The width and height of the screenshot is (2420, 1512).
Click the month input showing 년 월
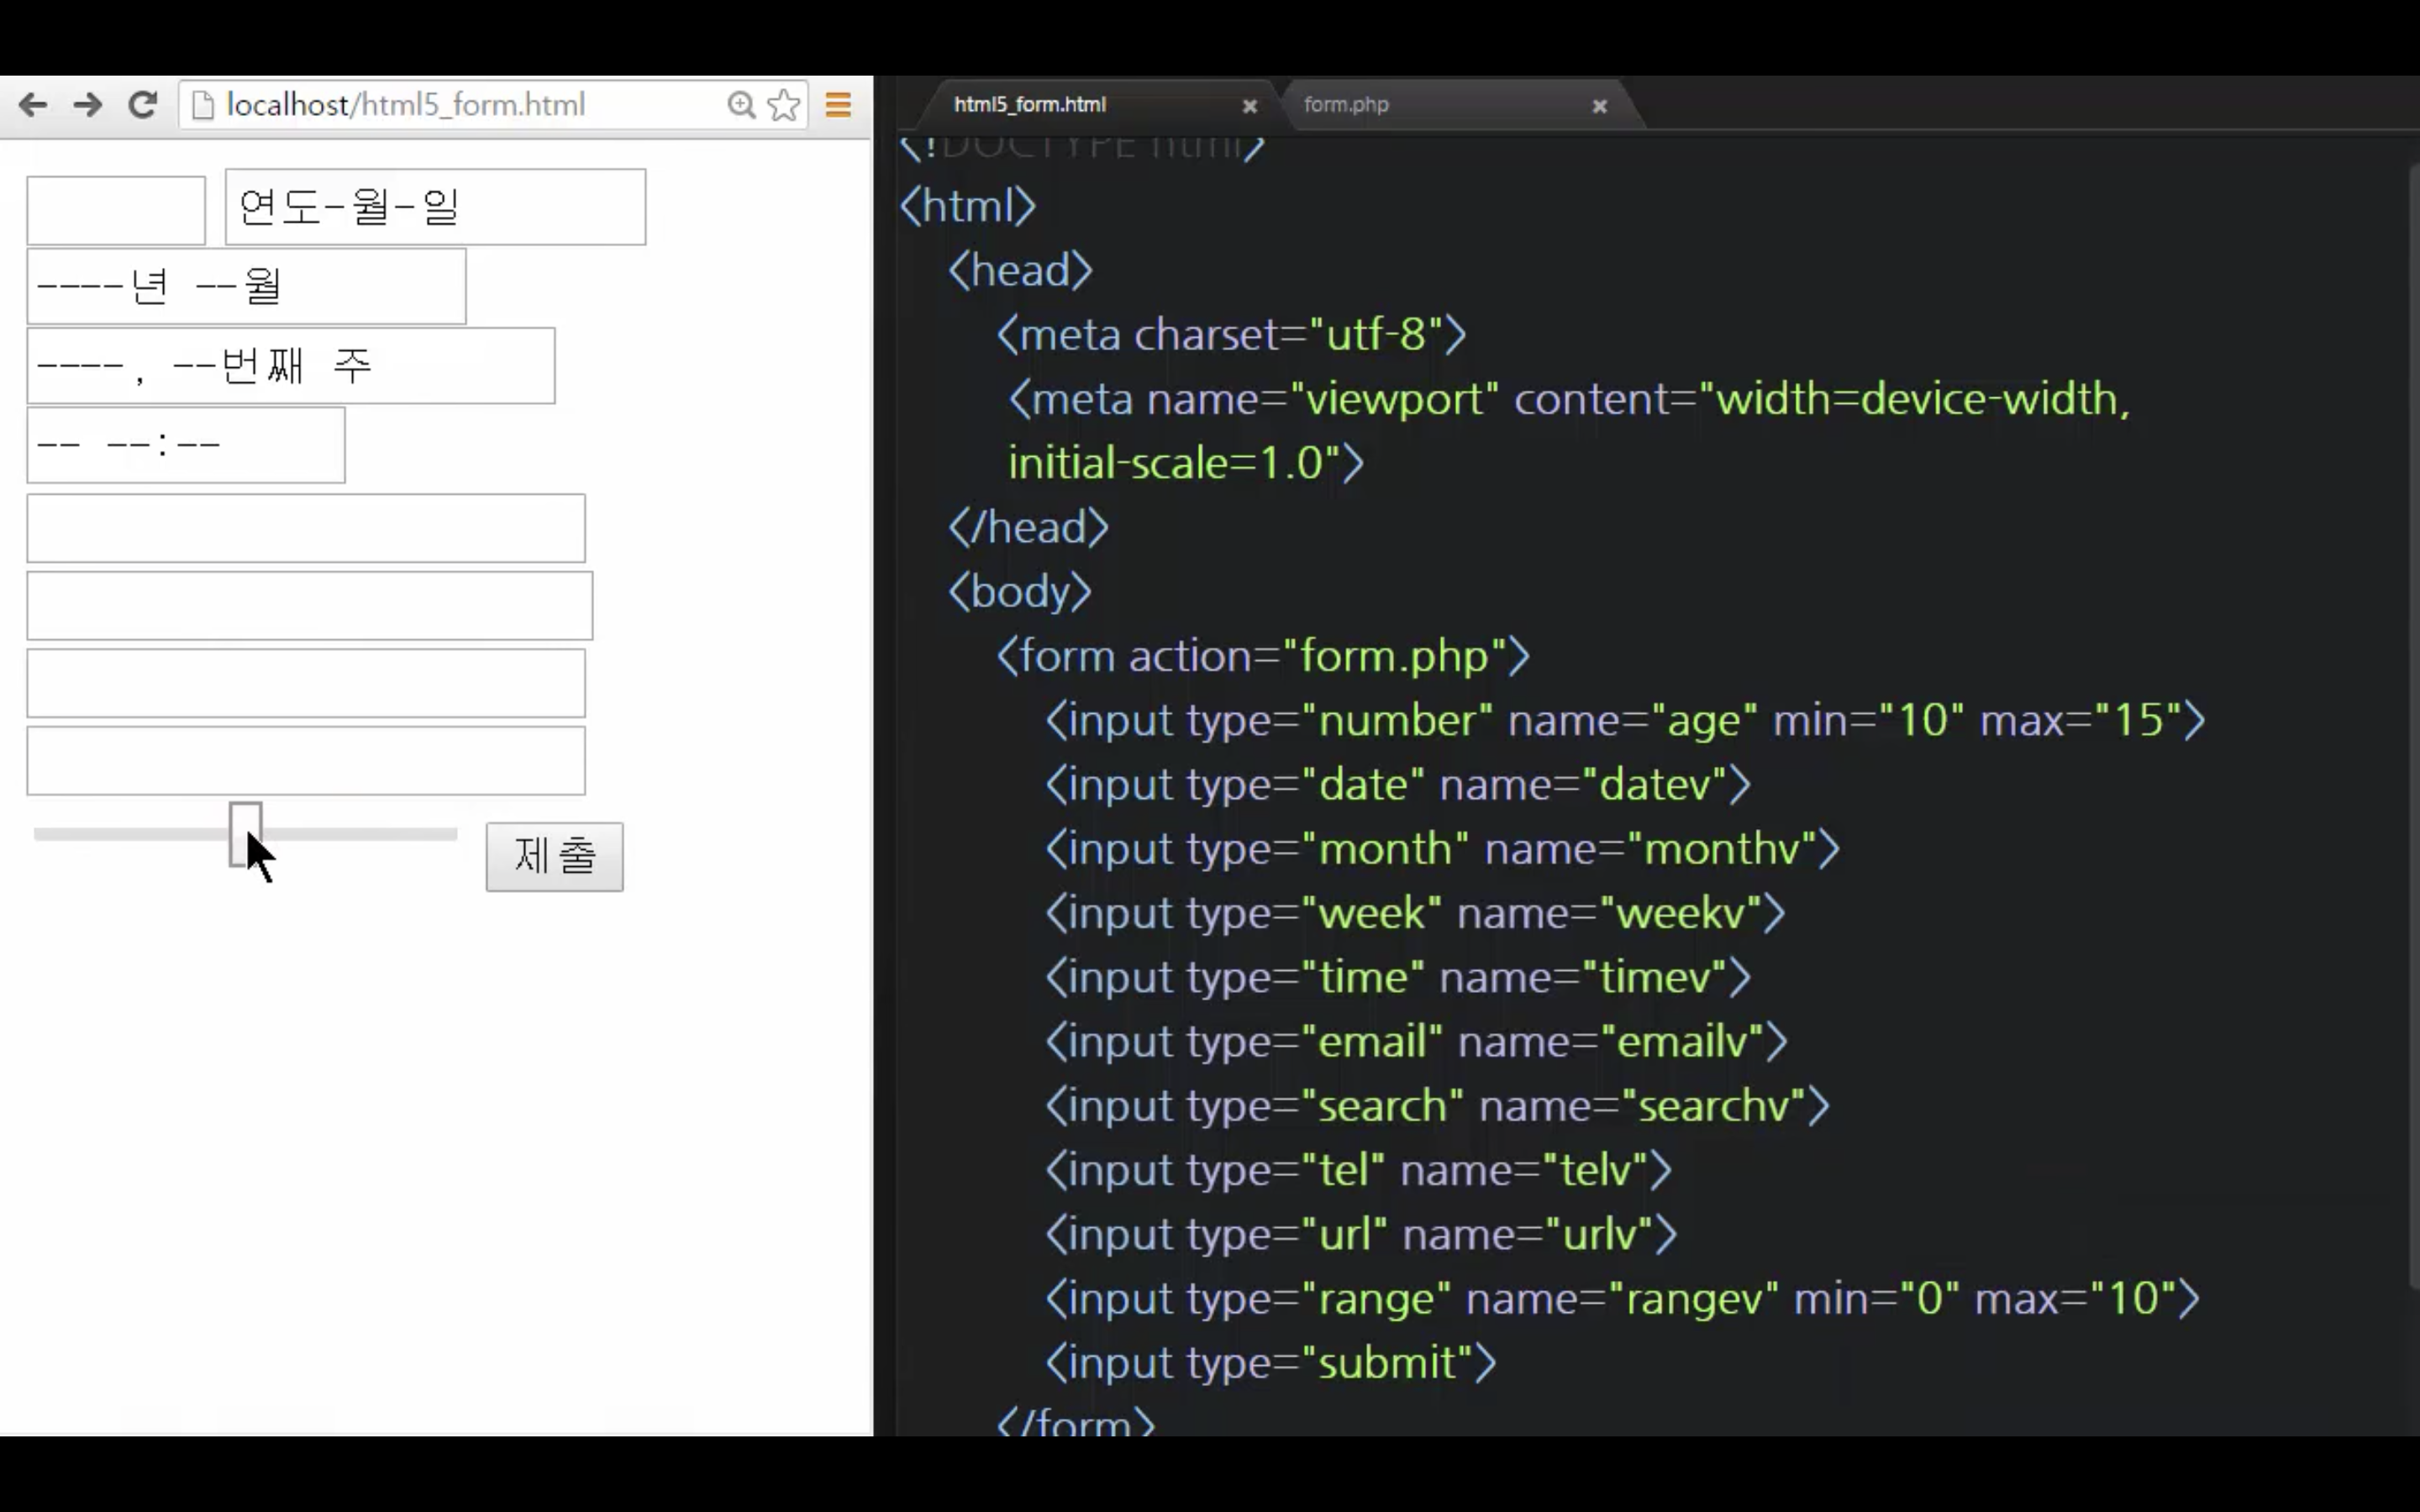246,287
